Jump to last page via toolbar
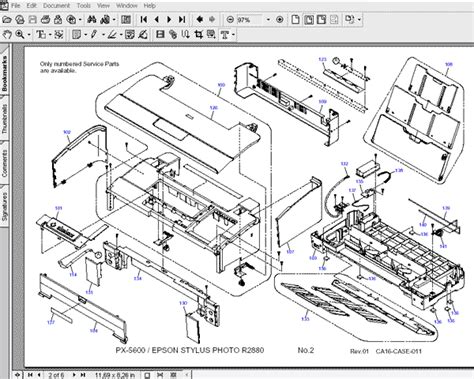 pos(182,20)
